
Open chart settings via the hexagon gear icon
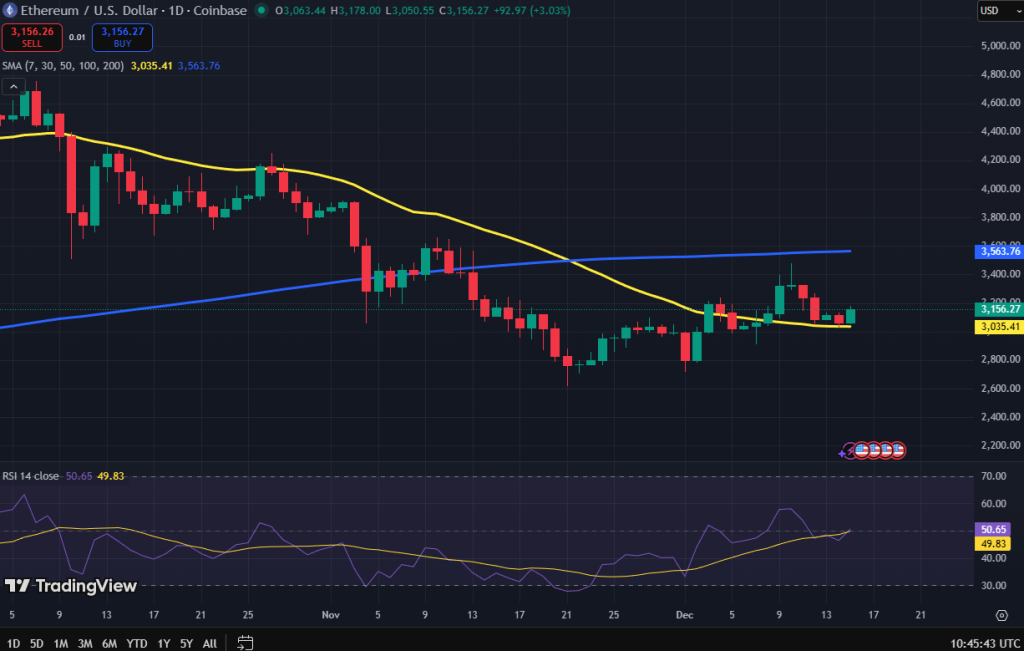(x=1001, y=615)
